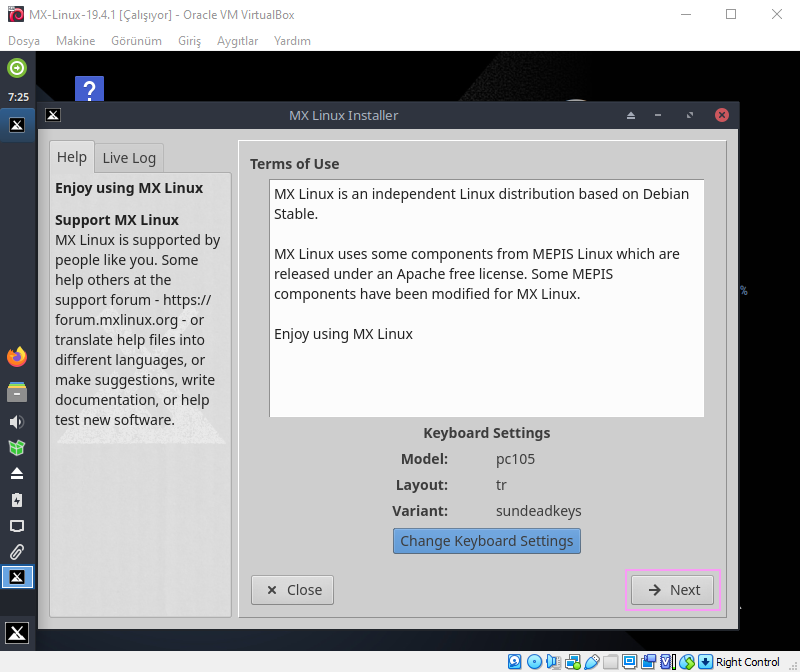800x672 pixels.
Task: Shade the installer window with the up-arrow icon
Action: (631, 115)
